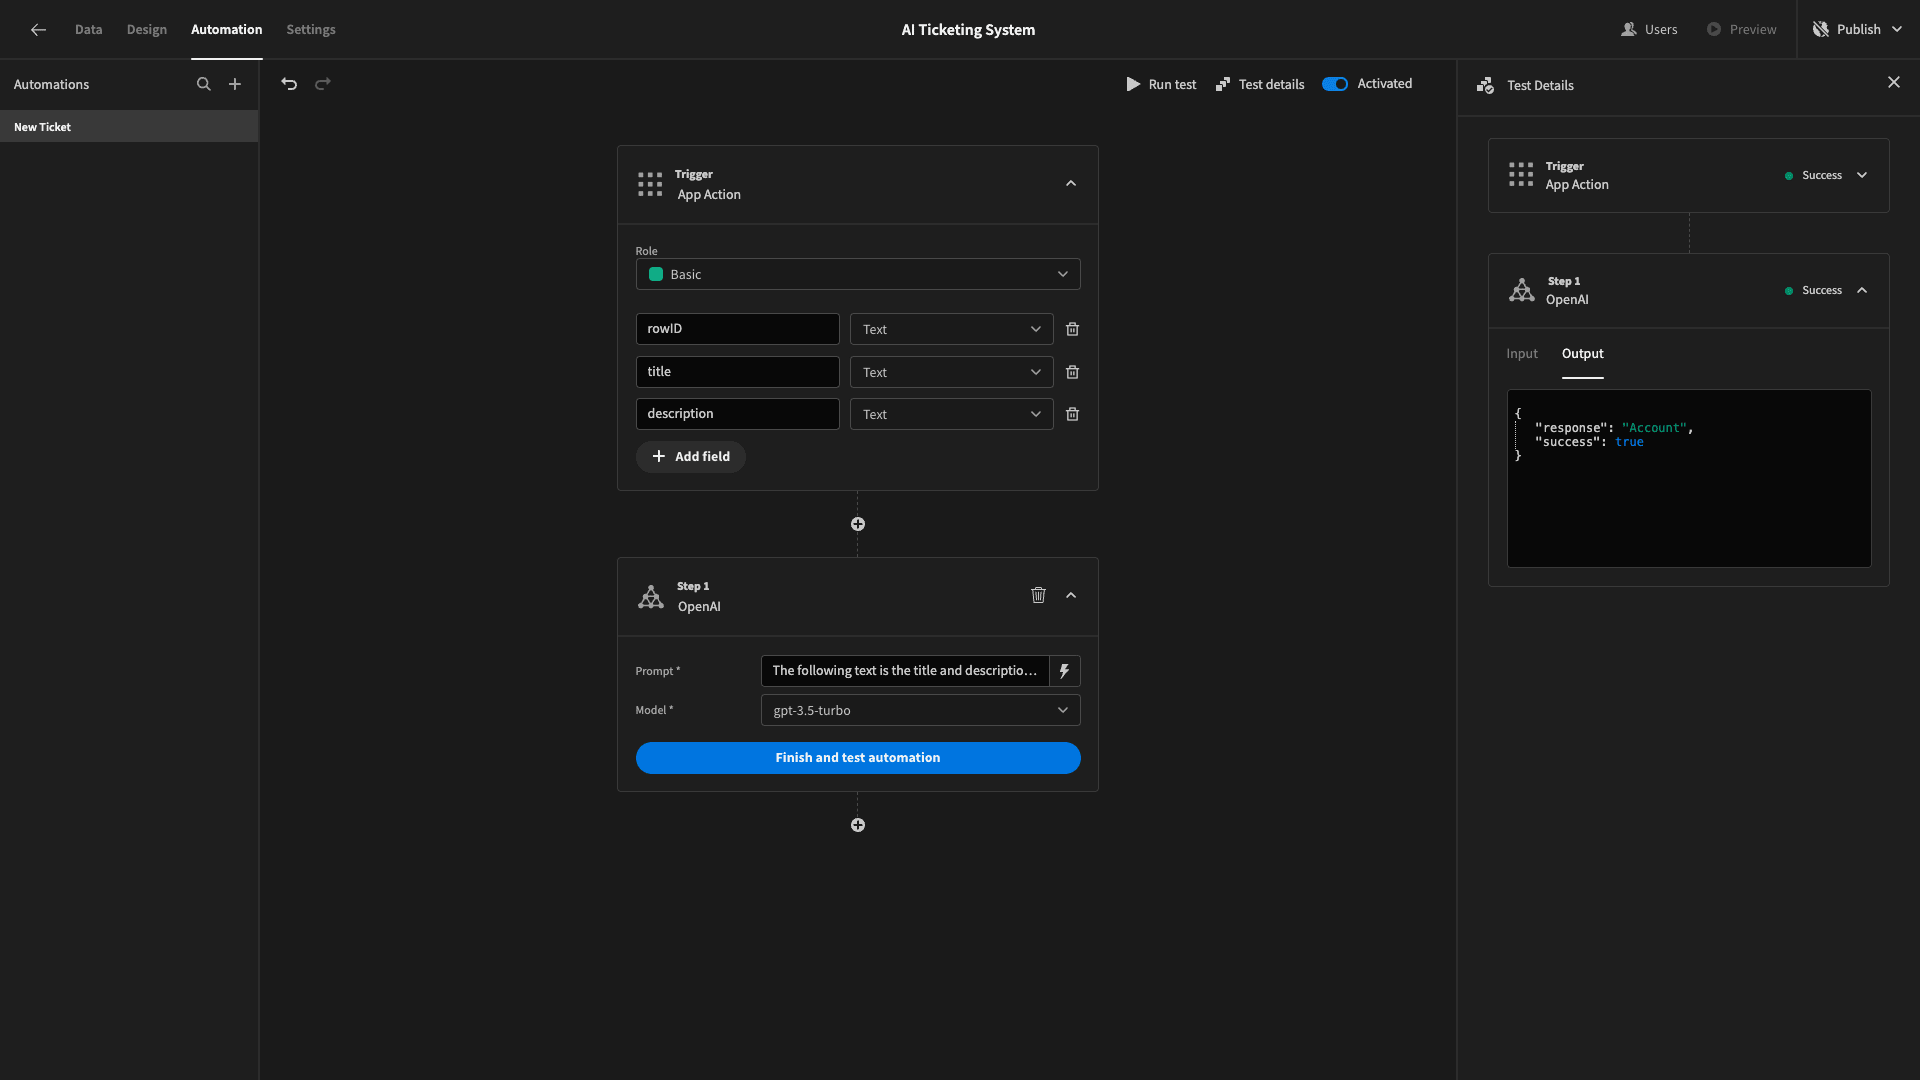Open title field type Text dropdown
Image resolution: width=1920 pixels, height=1080 pixels.
click(x=951, y=372)
